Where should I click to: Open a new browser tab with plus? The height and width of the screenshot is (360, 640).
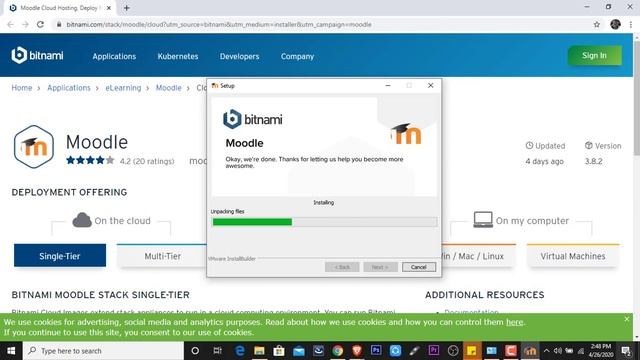(x=127, y=8)
